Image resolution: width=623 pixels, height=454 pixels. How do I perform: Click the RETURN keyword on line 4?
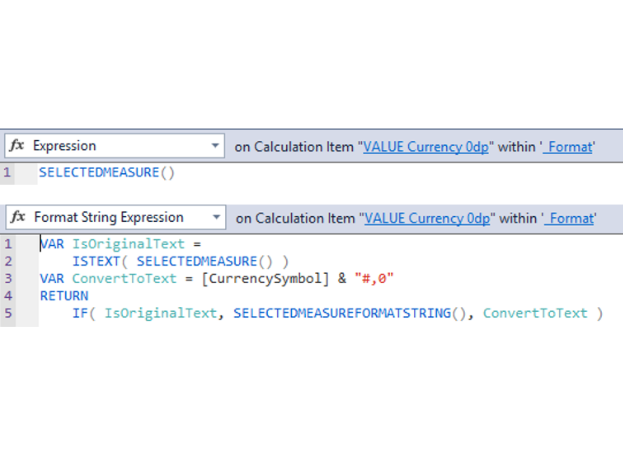click(64, 296)
